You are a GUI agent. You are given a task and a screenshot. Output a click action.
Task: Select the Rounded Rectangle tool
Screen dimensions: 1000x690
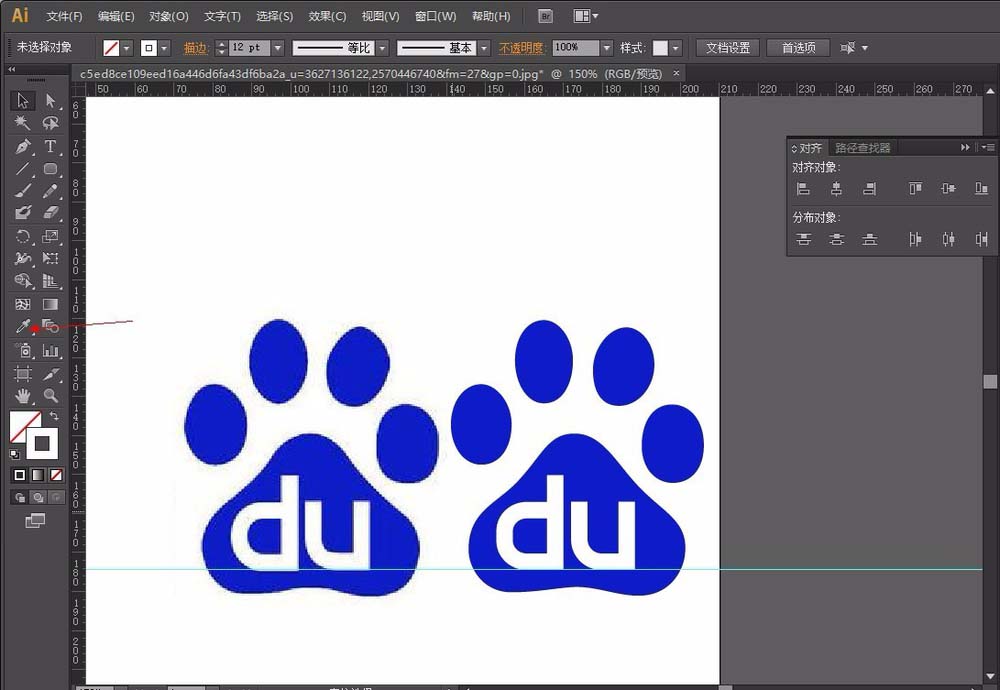(x=50, y=169)
